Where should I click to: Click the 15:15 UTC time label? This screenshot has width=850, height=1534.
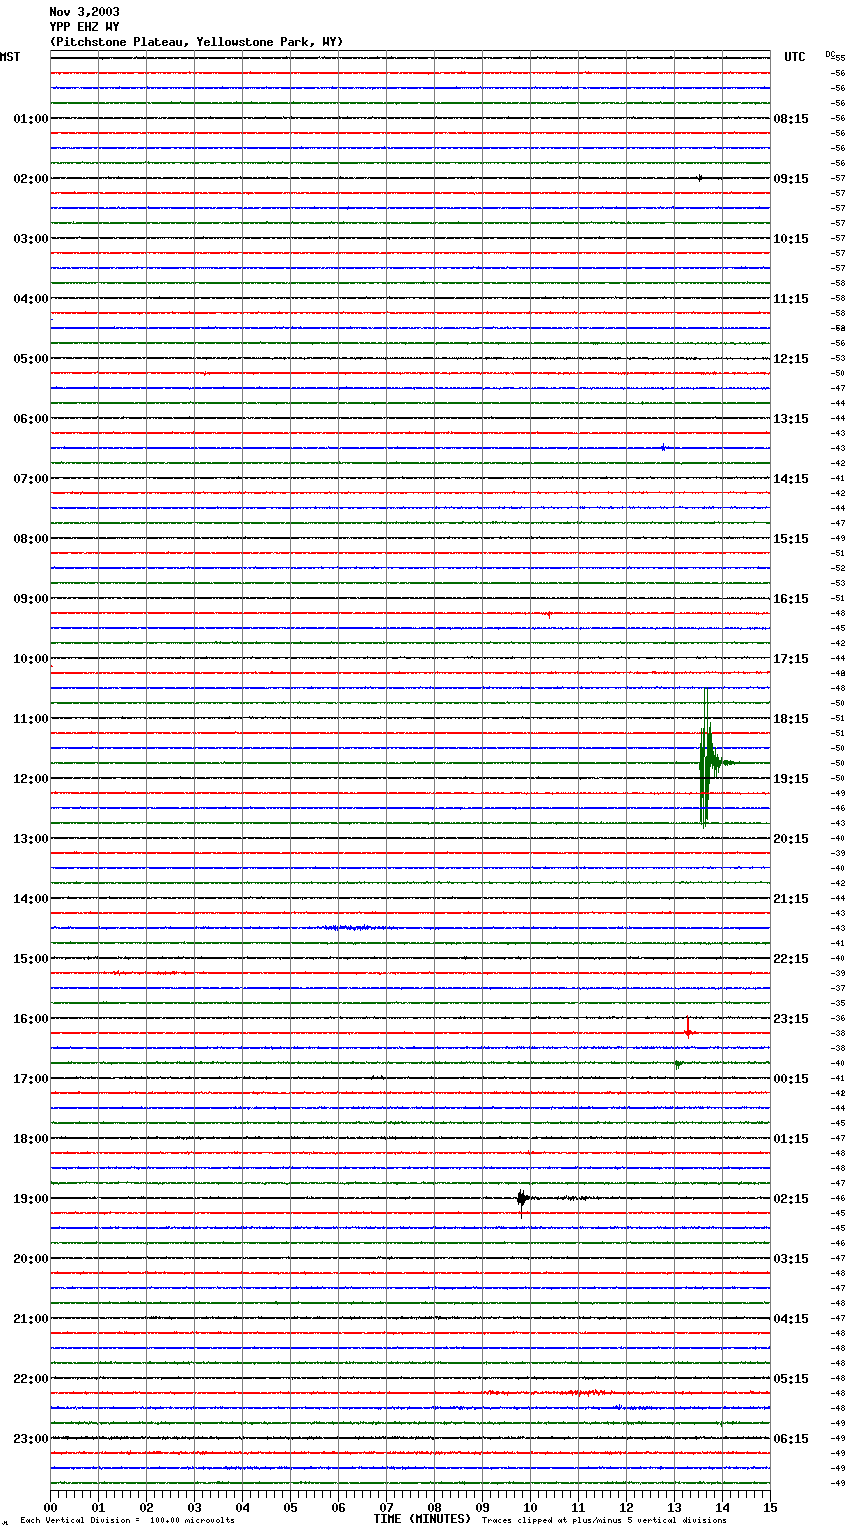(x=791, y=539)
